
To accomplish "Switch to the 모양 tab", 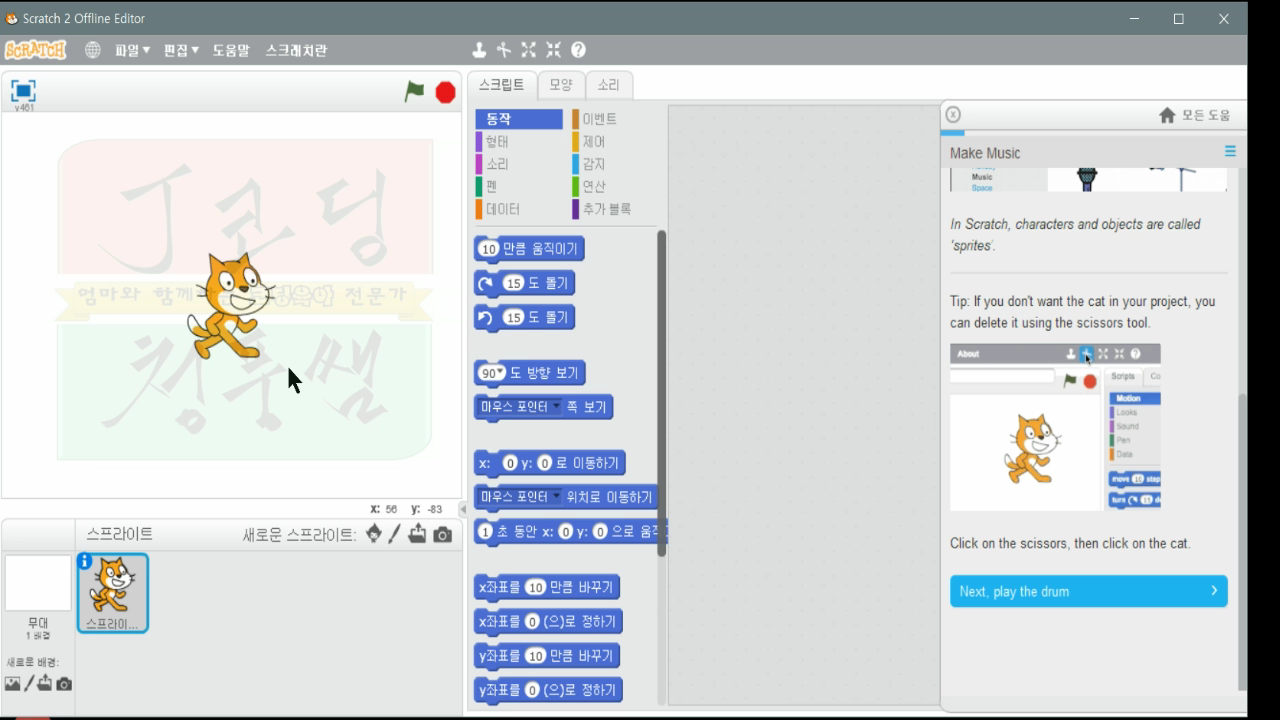I will point(561,85).
